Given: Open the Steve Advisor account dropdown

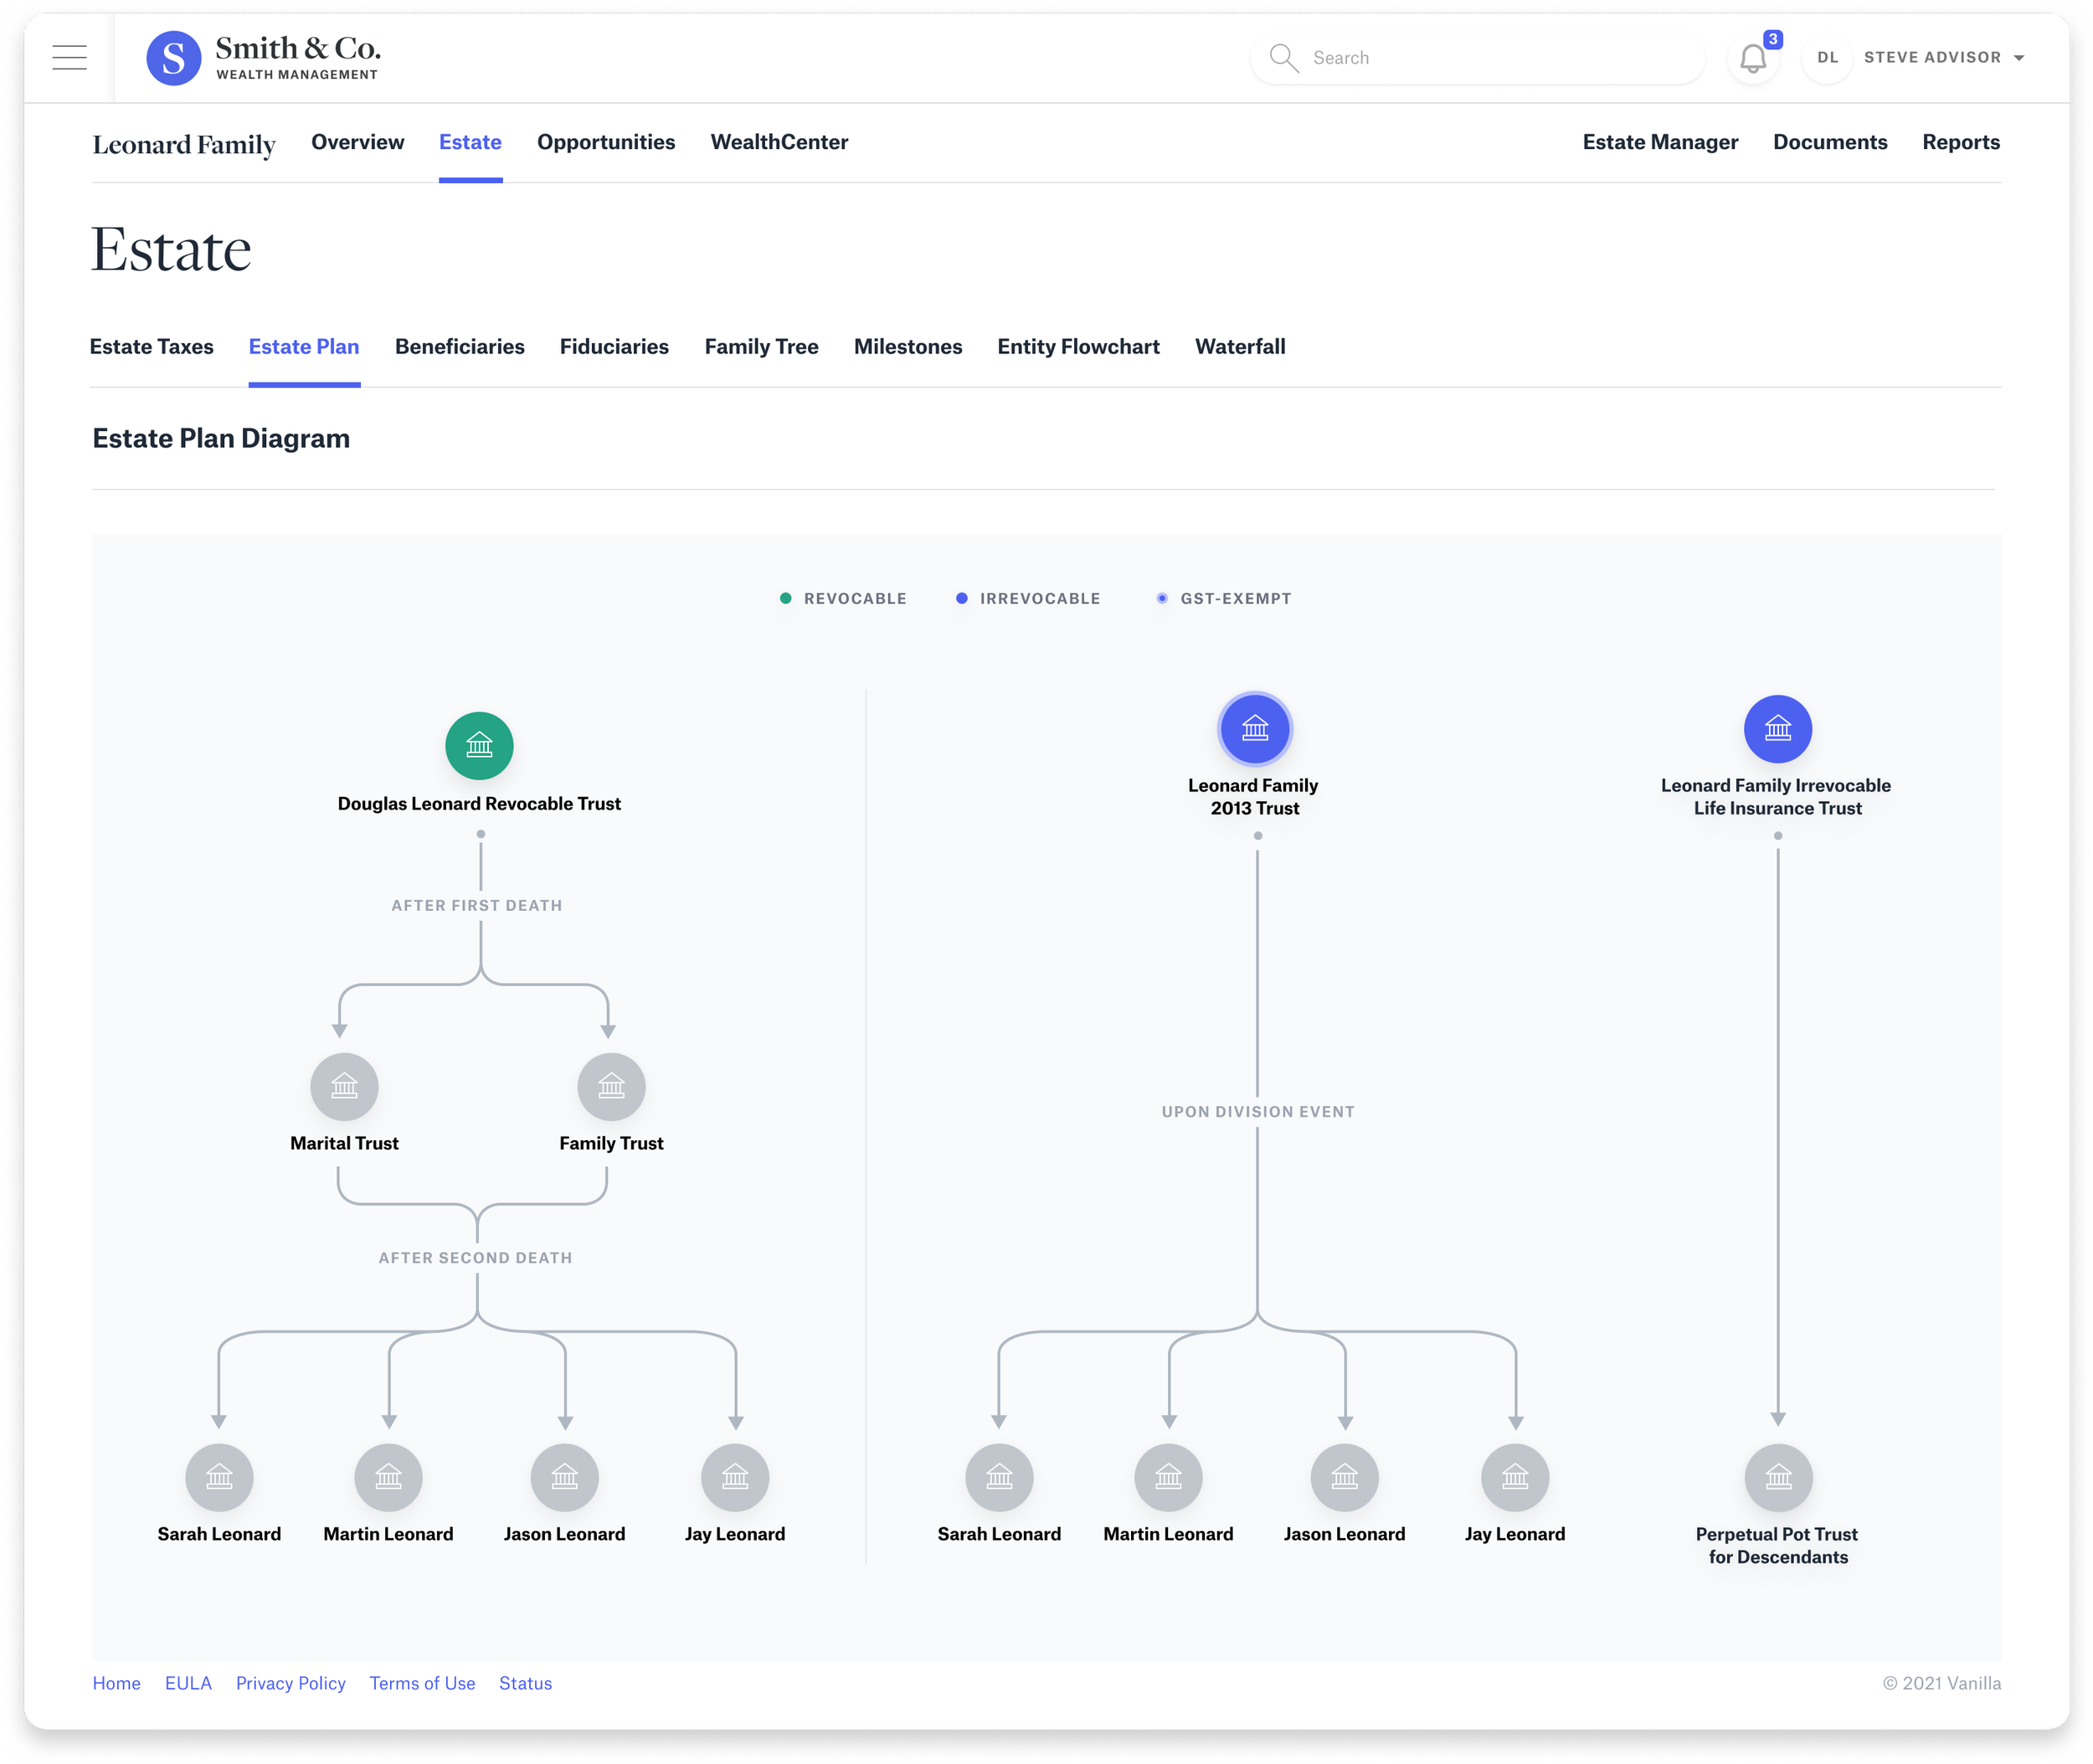Looking at the screenshot, I should (1941, 57).
